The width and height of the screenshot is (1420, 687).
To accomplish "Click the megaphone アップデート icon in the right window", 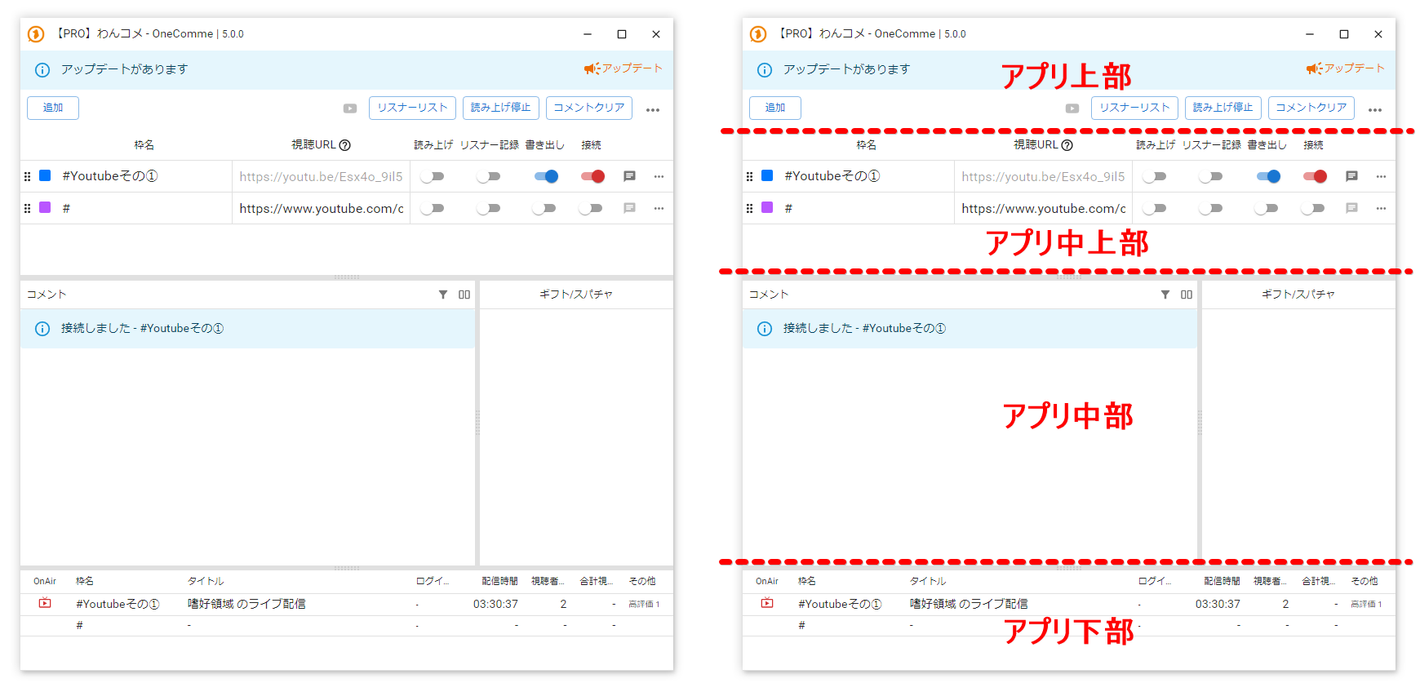I will 1314,69.
